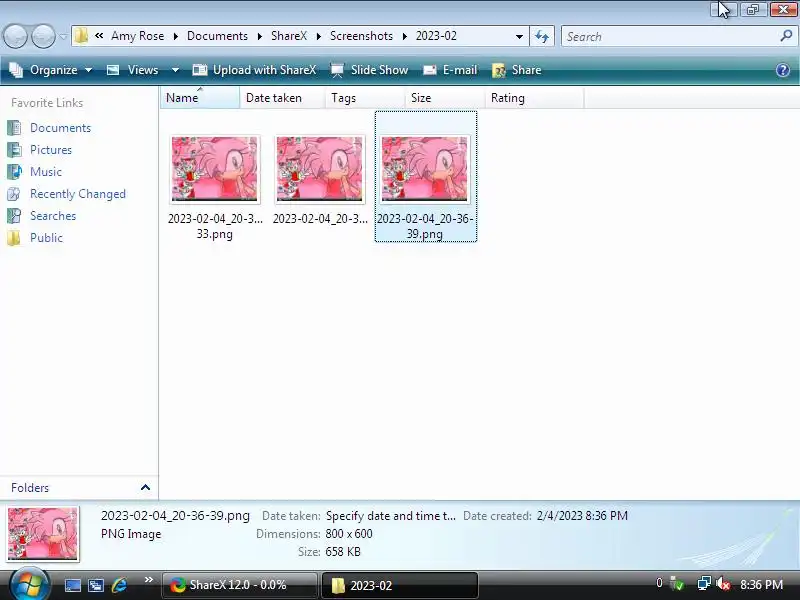This screenshot has width=800, height=600.
Task: Click the file name 2023-02-04_20-36-39.png under thumbnail
Action: pos(425,226)
